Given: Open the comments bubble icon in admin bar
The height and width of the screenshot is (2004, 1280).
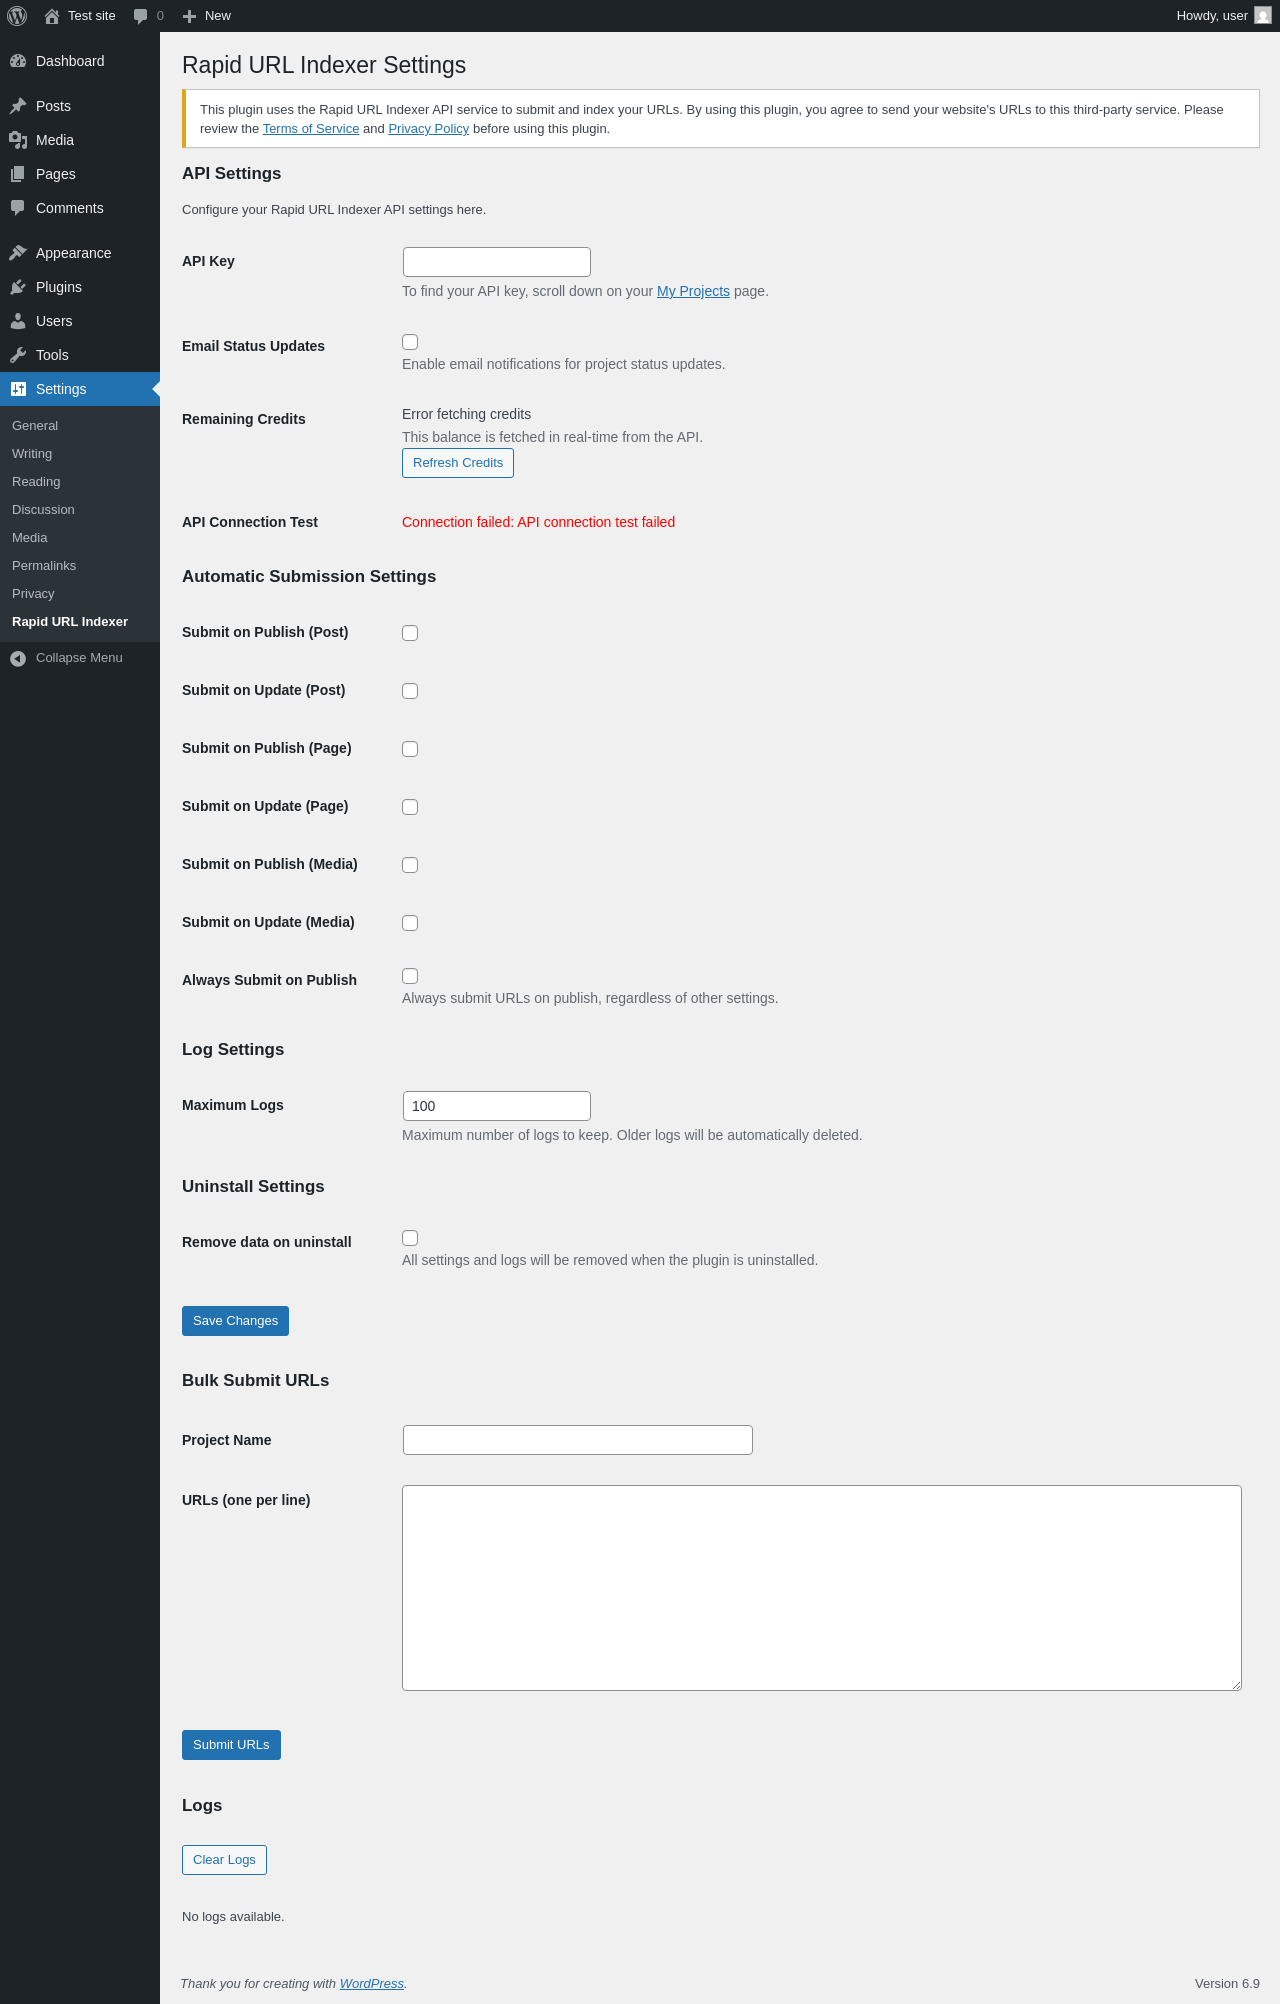Looking at the screenshot, I should coord(140,16).
